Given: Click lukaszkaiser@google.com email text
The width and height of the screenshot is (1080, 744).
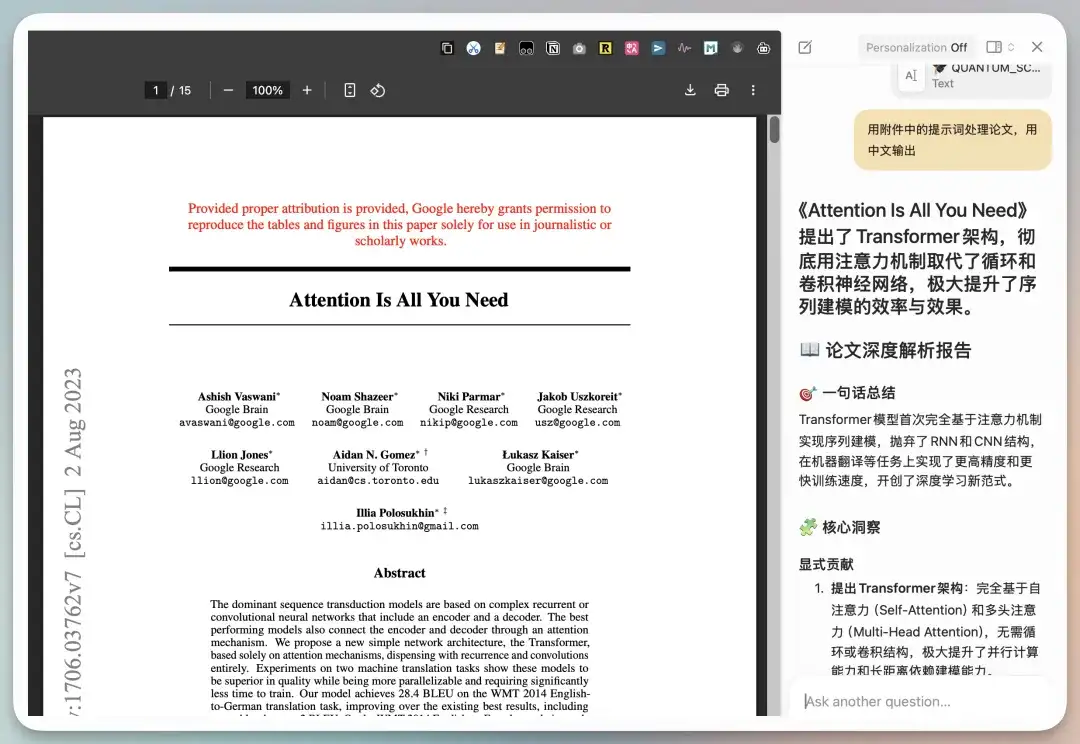Looking at the screenshot, I should click(x=538, y=481).
